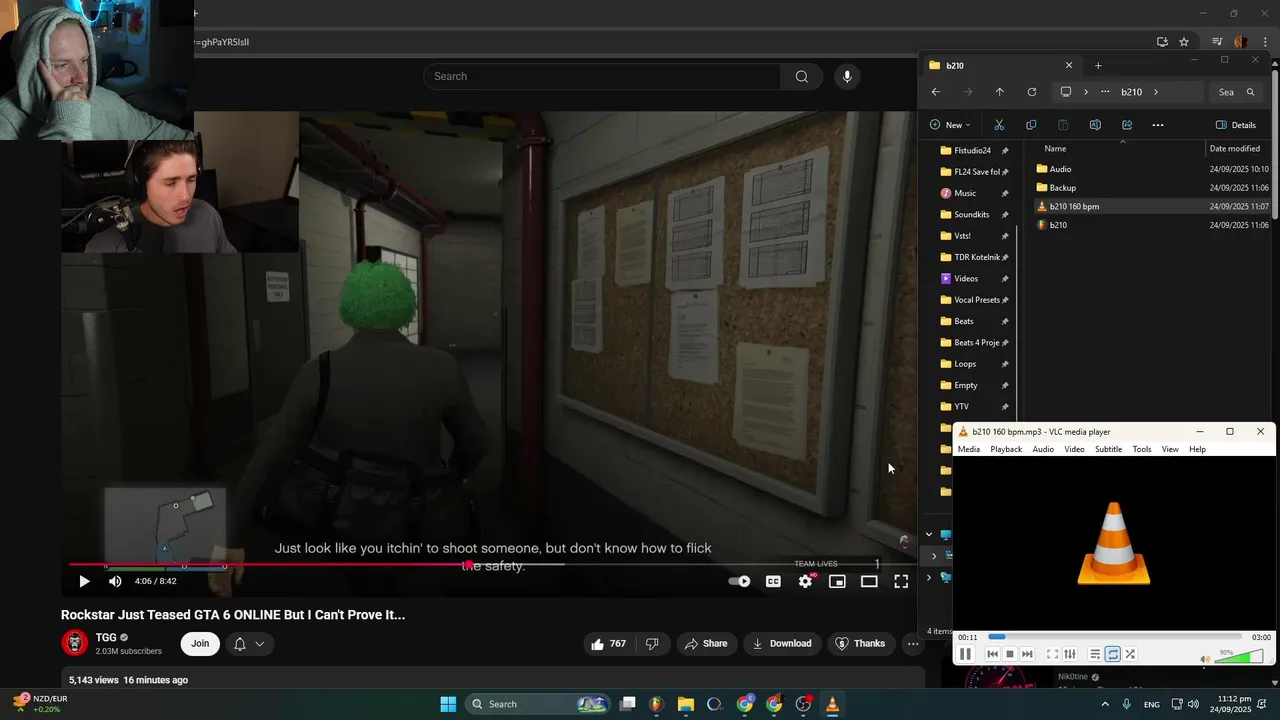1280x720 pixels.
Task: Open the notification bell dropdown
Action: 249,644
